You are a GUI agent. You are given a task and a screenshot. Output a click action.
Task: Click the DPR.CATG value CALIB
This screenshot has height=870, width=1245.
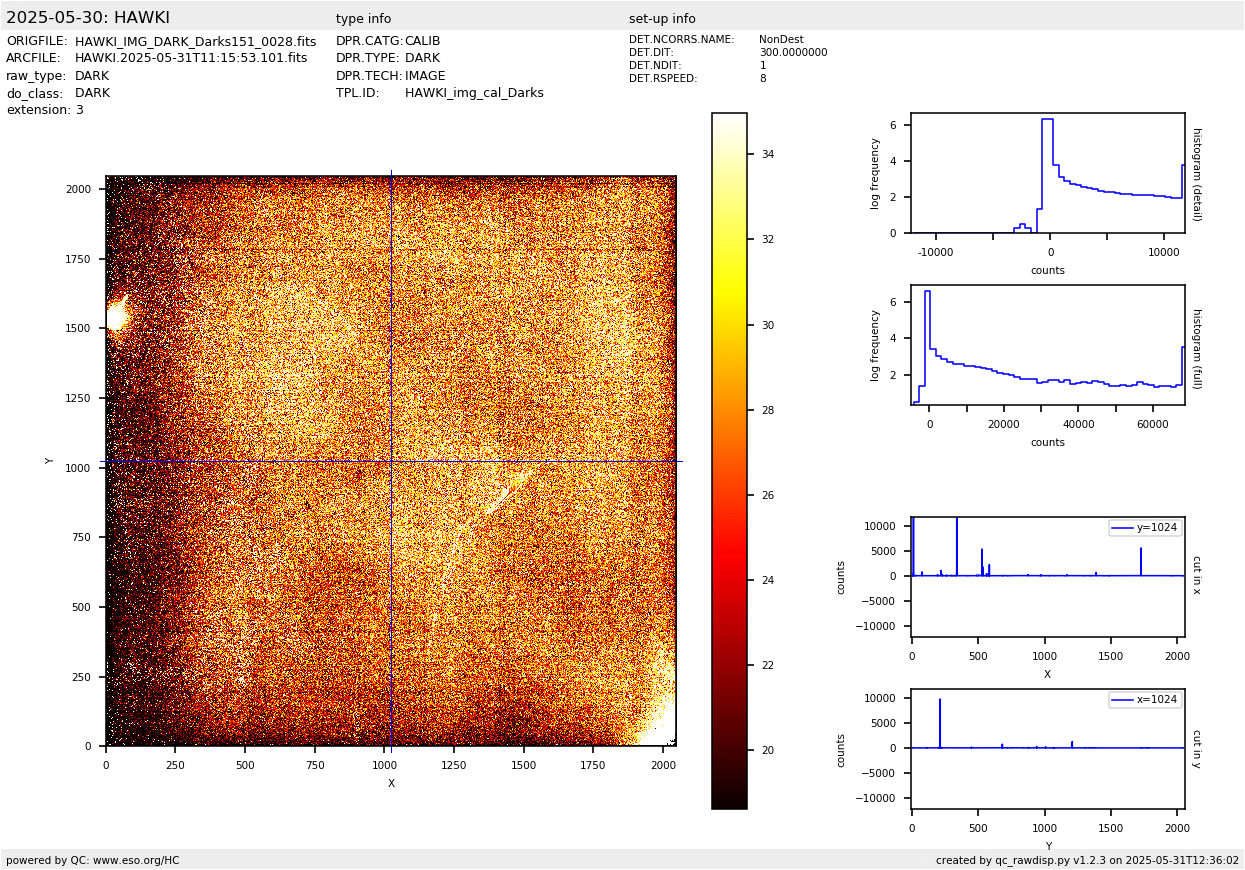422,42
